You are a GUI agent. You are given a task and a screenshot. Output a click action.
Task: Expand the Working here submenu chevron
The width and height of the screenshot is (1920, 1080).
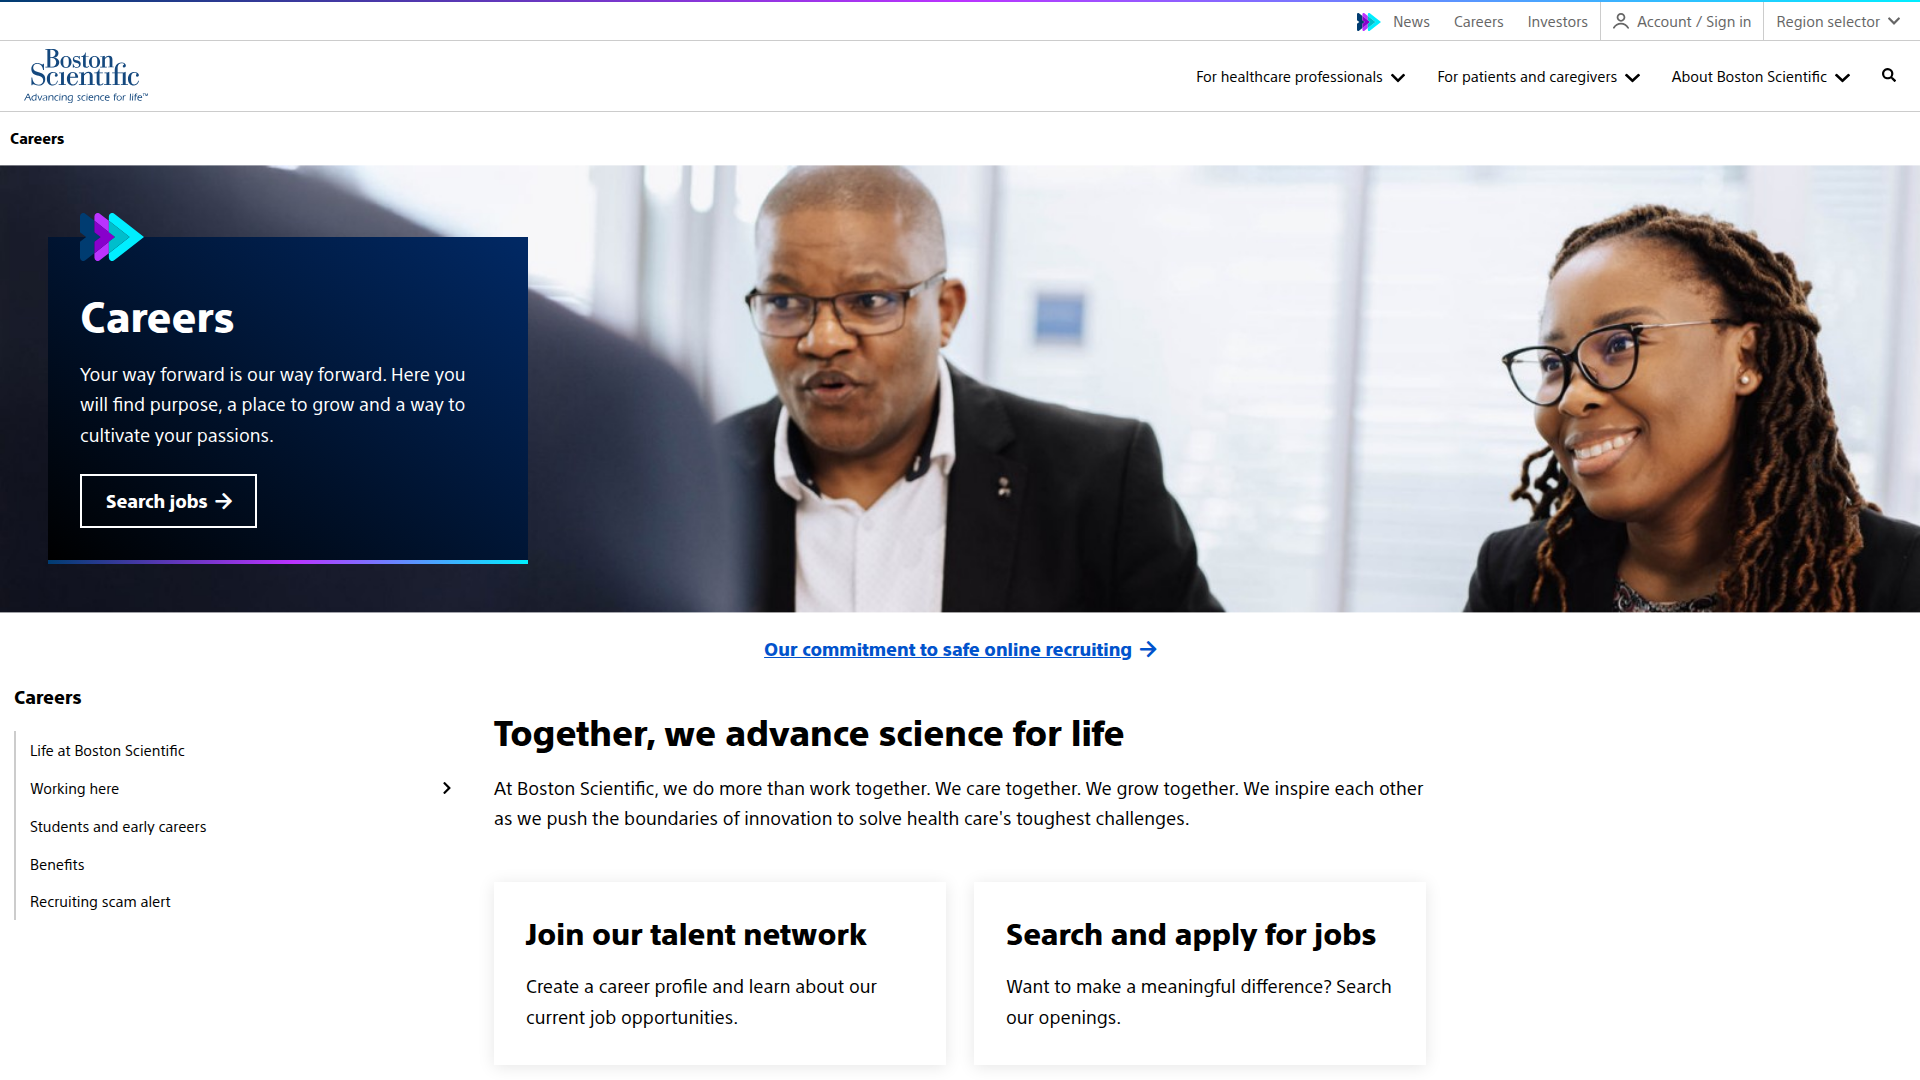(x=447, y=789)
